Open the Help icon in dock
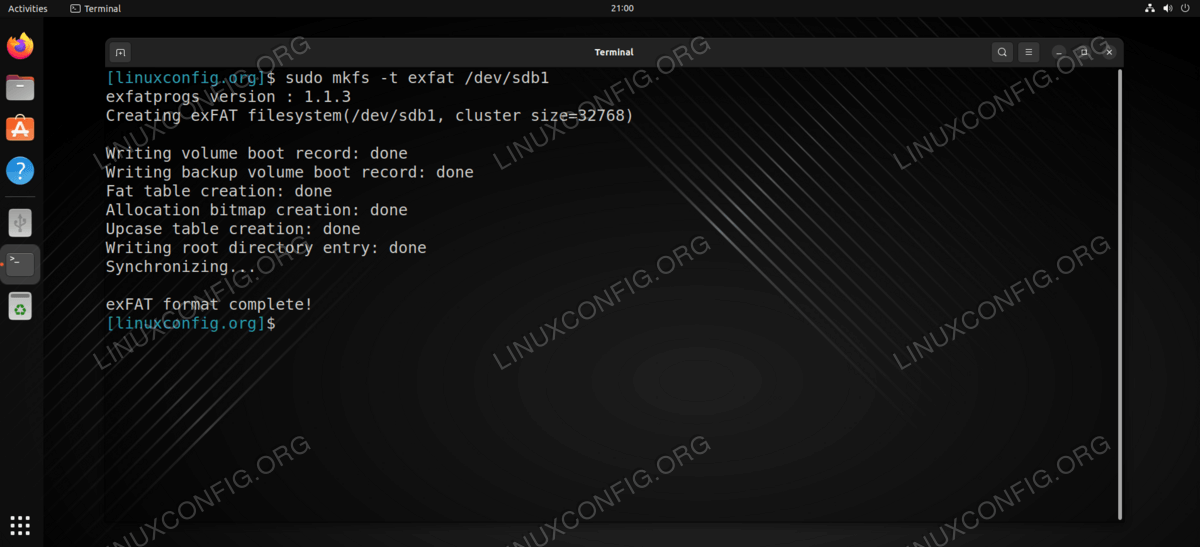Viewport: 1200px width, 547px height. 20,170
